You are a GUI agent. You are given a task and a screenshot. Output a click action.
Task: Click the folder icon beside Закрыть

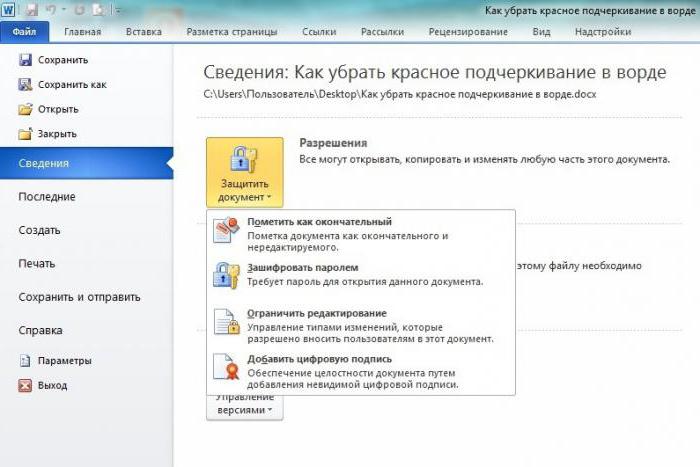(x=25, y=133)
